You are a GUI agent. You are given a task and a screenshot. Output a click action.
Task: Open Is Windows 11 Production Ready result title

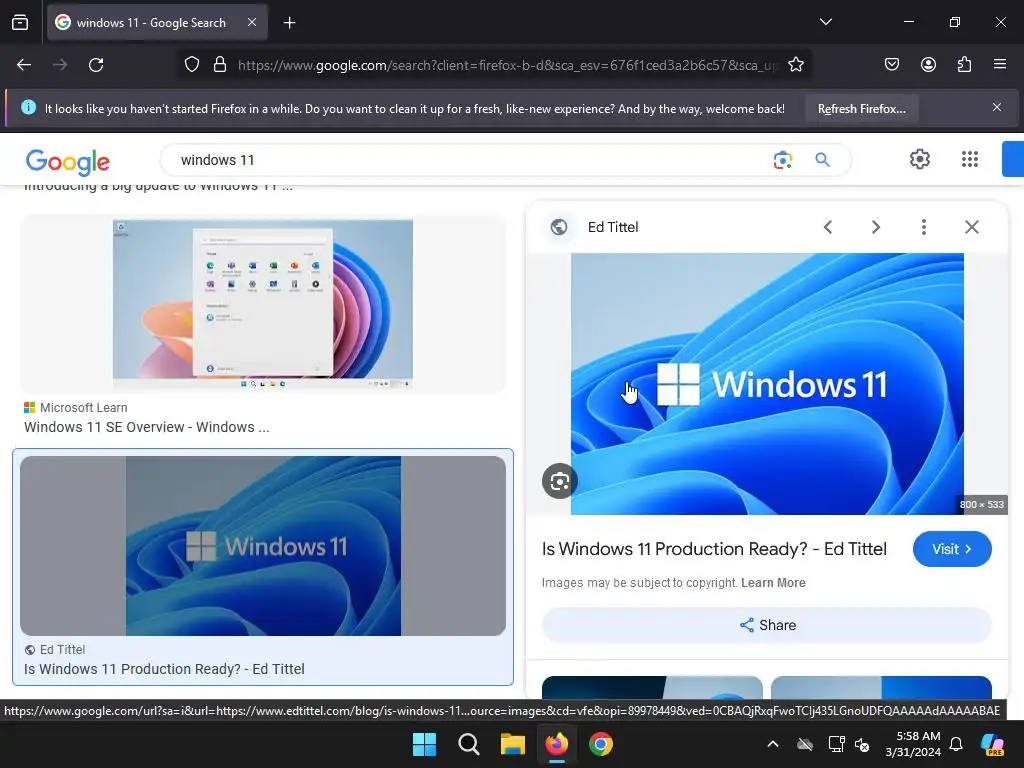click(x=165, y=669)
